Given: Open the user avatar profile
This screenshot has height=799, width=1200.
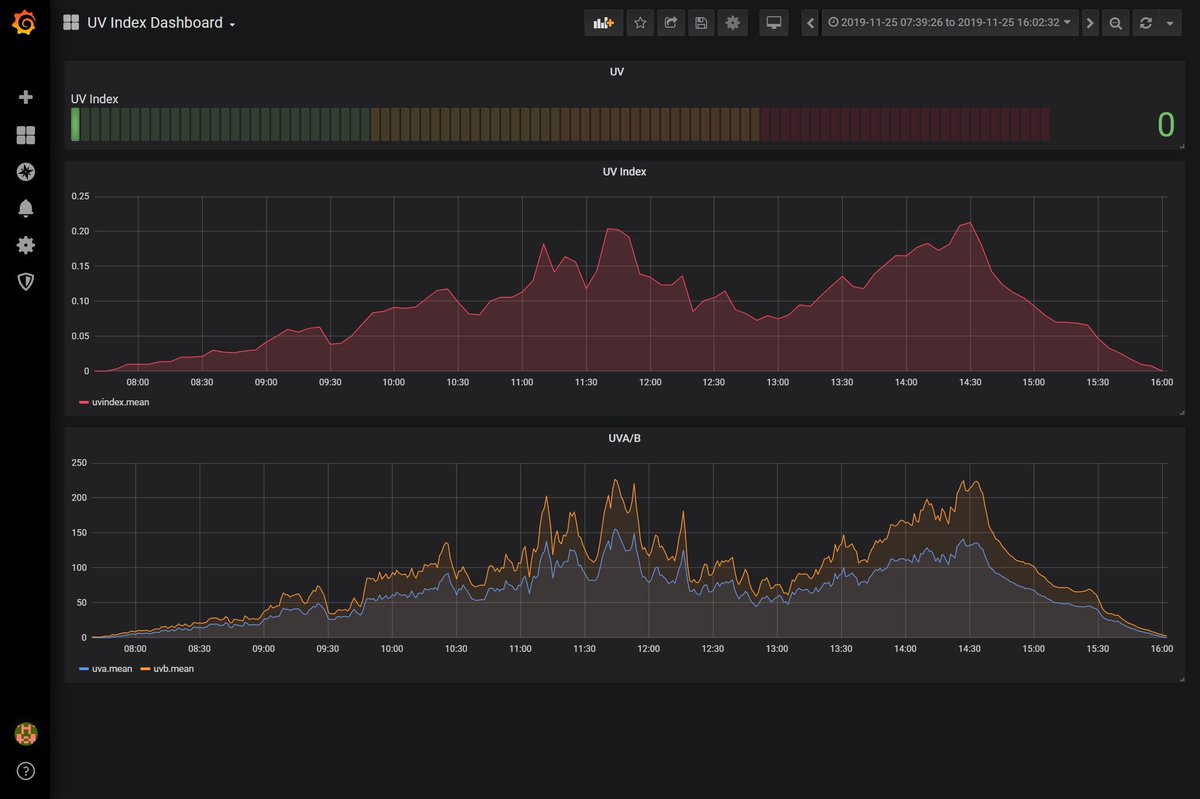Looking at the screenshot, I should [26, 733].
